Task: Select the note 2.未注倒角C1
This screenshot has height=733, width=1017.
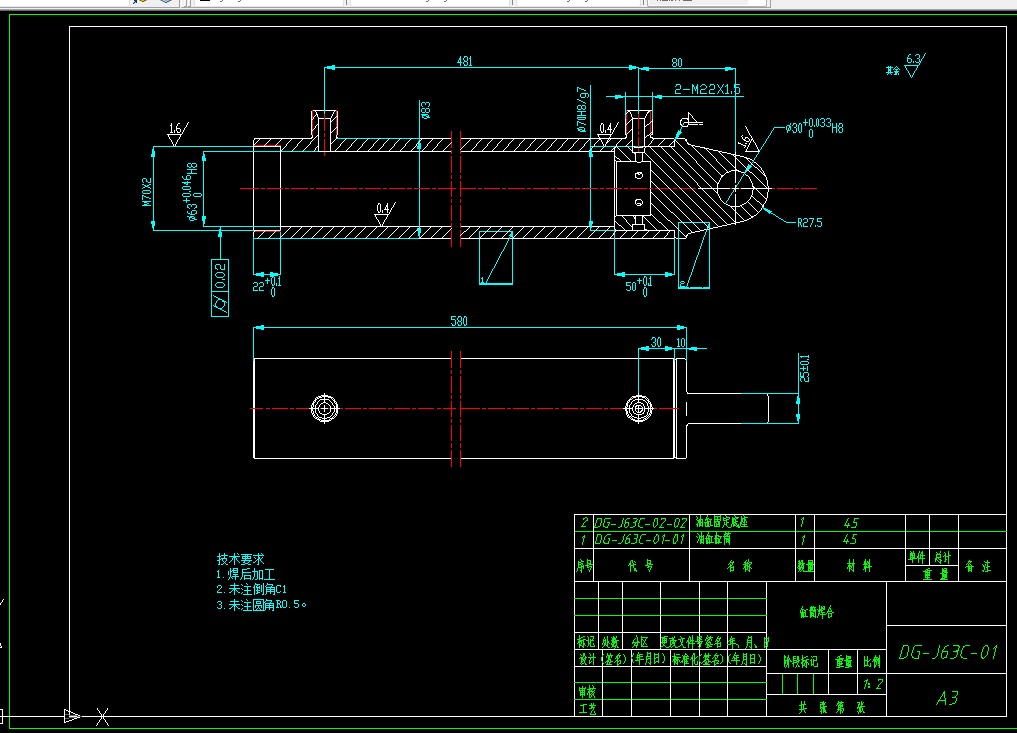Action: click(252, 590)
